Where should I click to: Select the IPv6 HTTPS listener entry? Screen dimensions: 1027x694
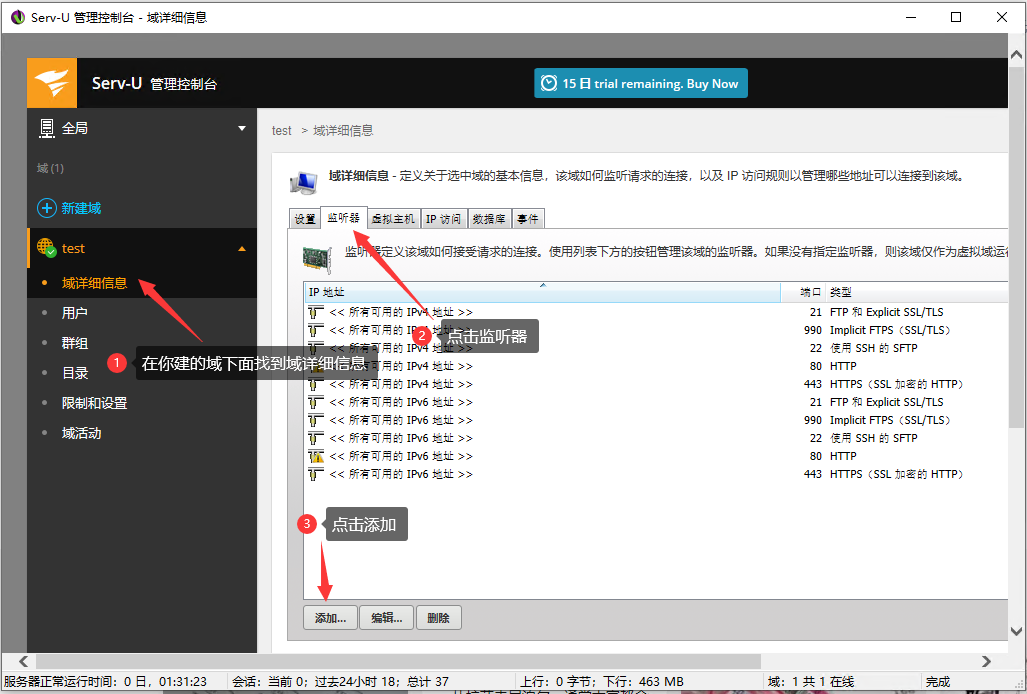[x=500, y=473]
